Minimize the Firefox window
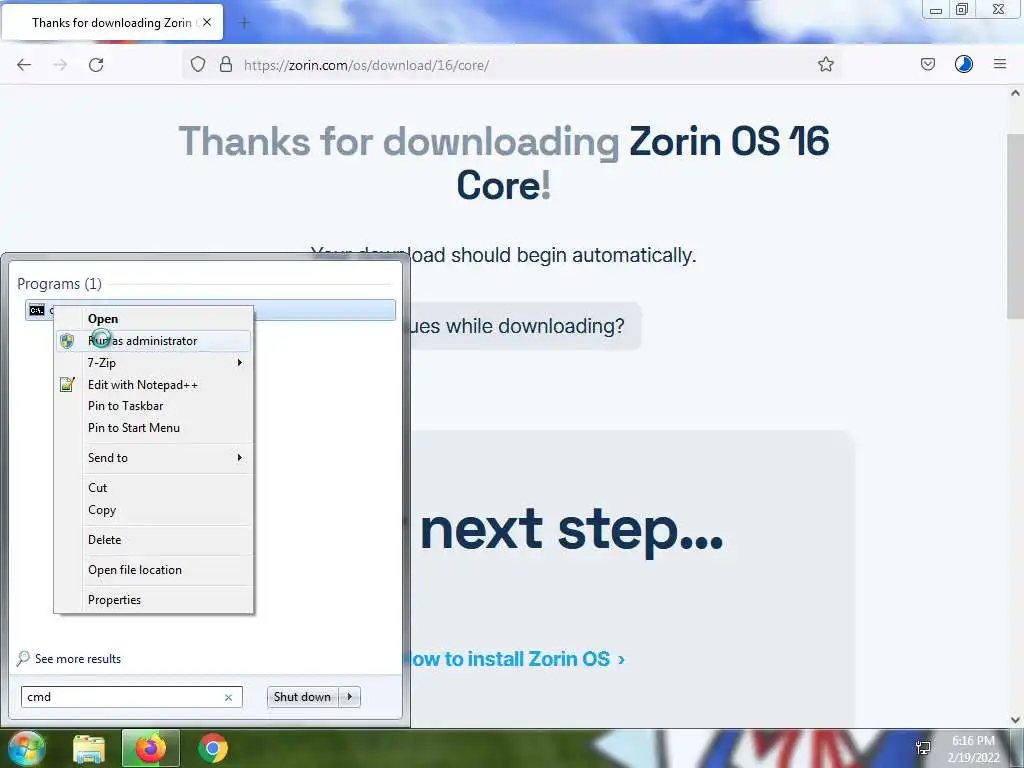Screen dimensions: 1024x768 point(936,10)
